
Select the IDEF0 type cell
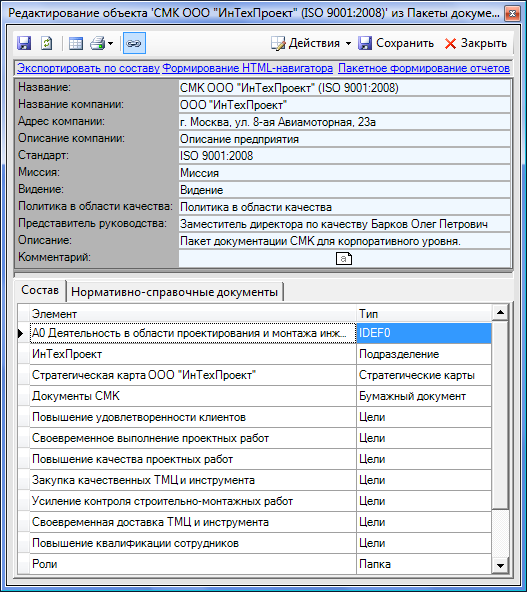(424, 333)
